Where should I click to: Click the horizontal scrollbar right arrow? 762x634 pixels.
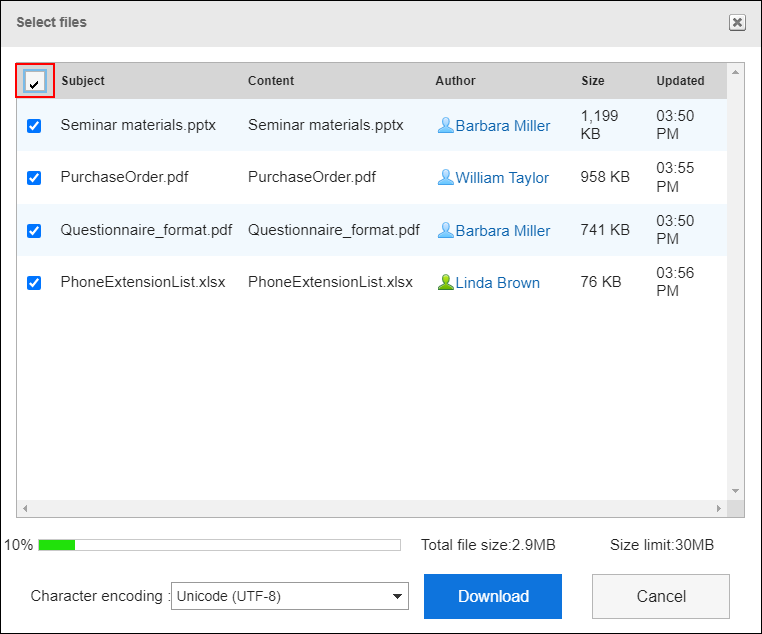(718, 509)
